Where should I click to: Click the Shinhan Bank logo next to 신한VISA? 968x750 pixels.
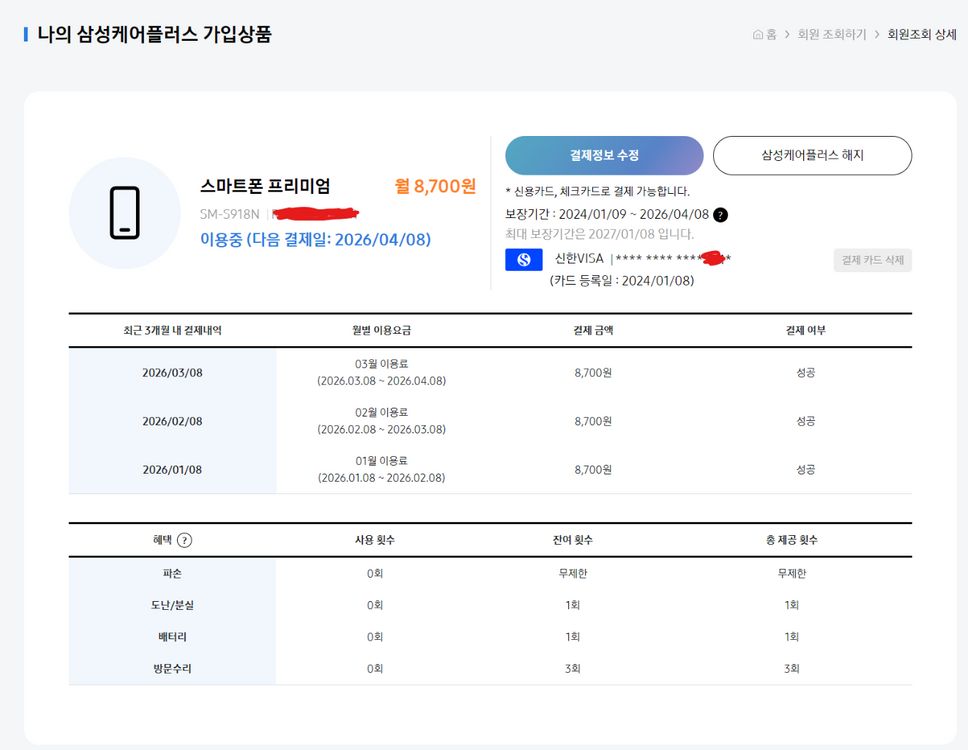[x=522, y=260]
